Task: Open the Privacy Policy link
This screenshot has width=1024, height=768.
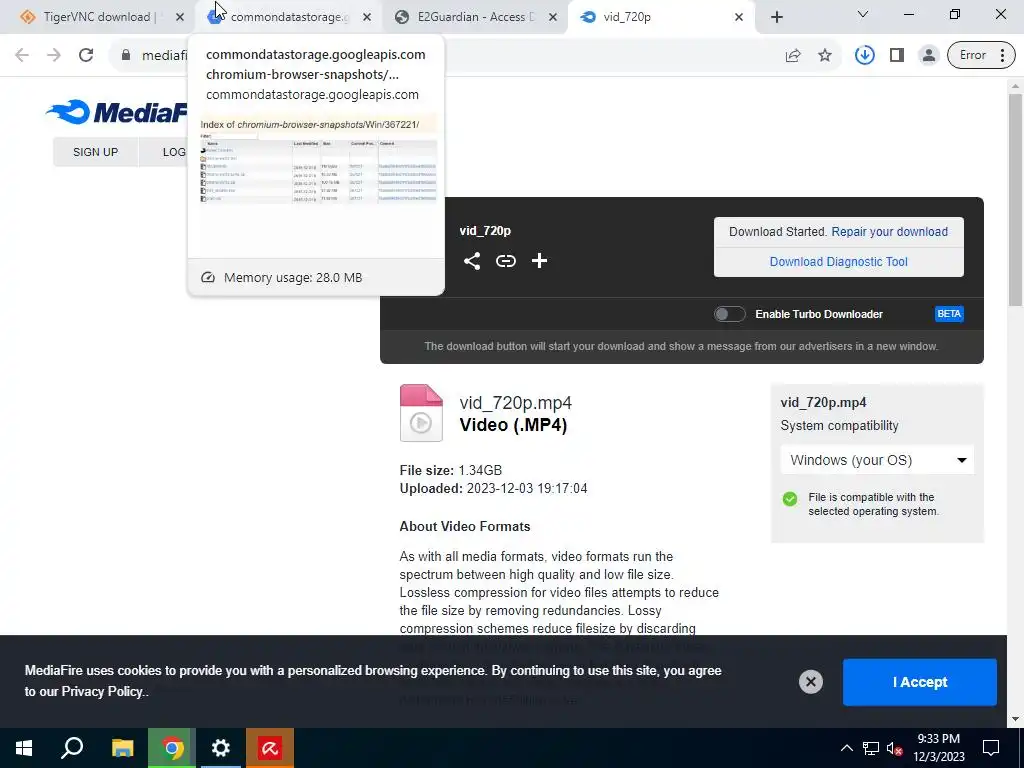Action: tap(102, 692)
